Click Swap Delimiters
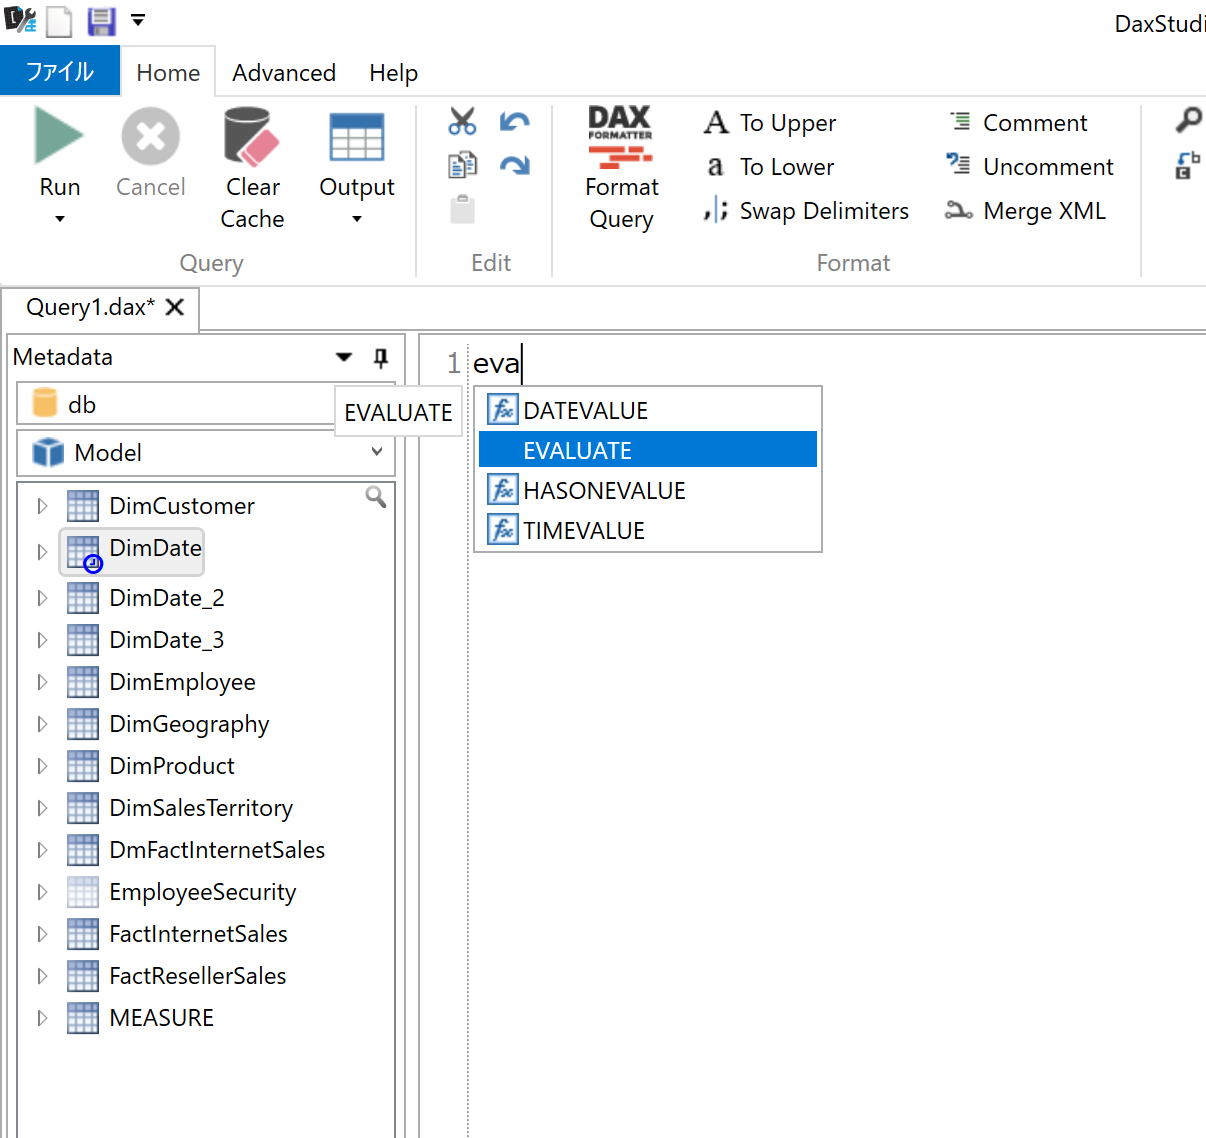 tap(806, 211)
